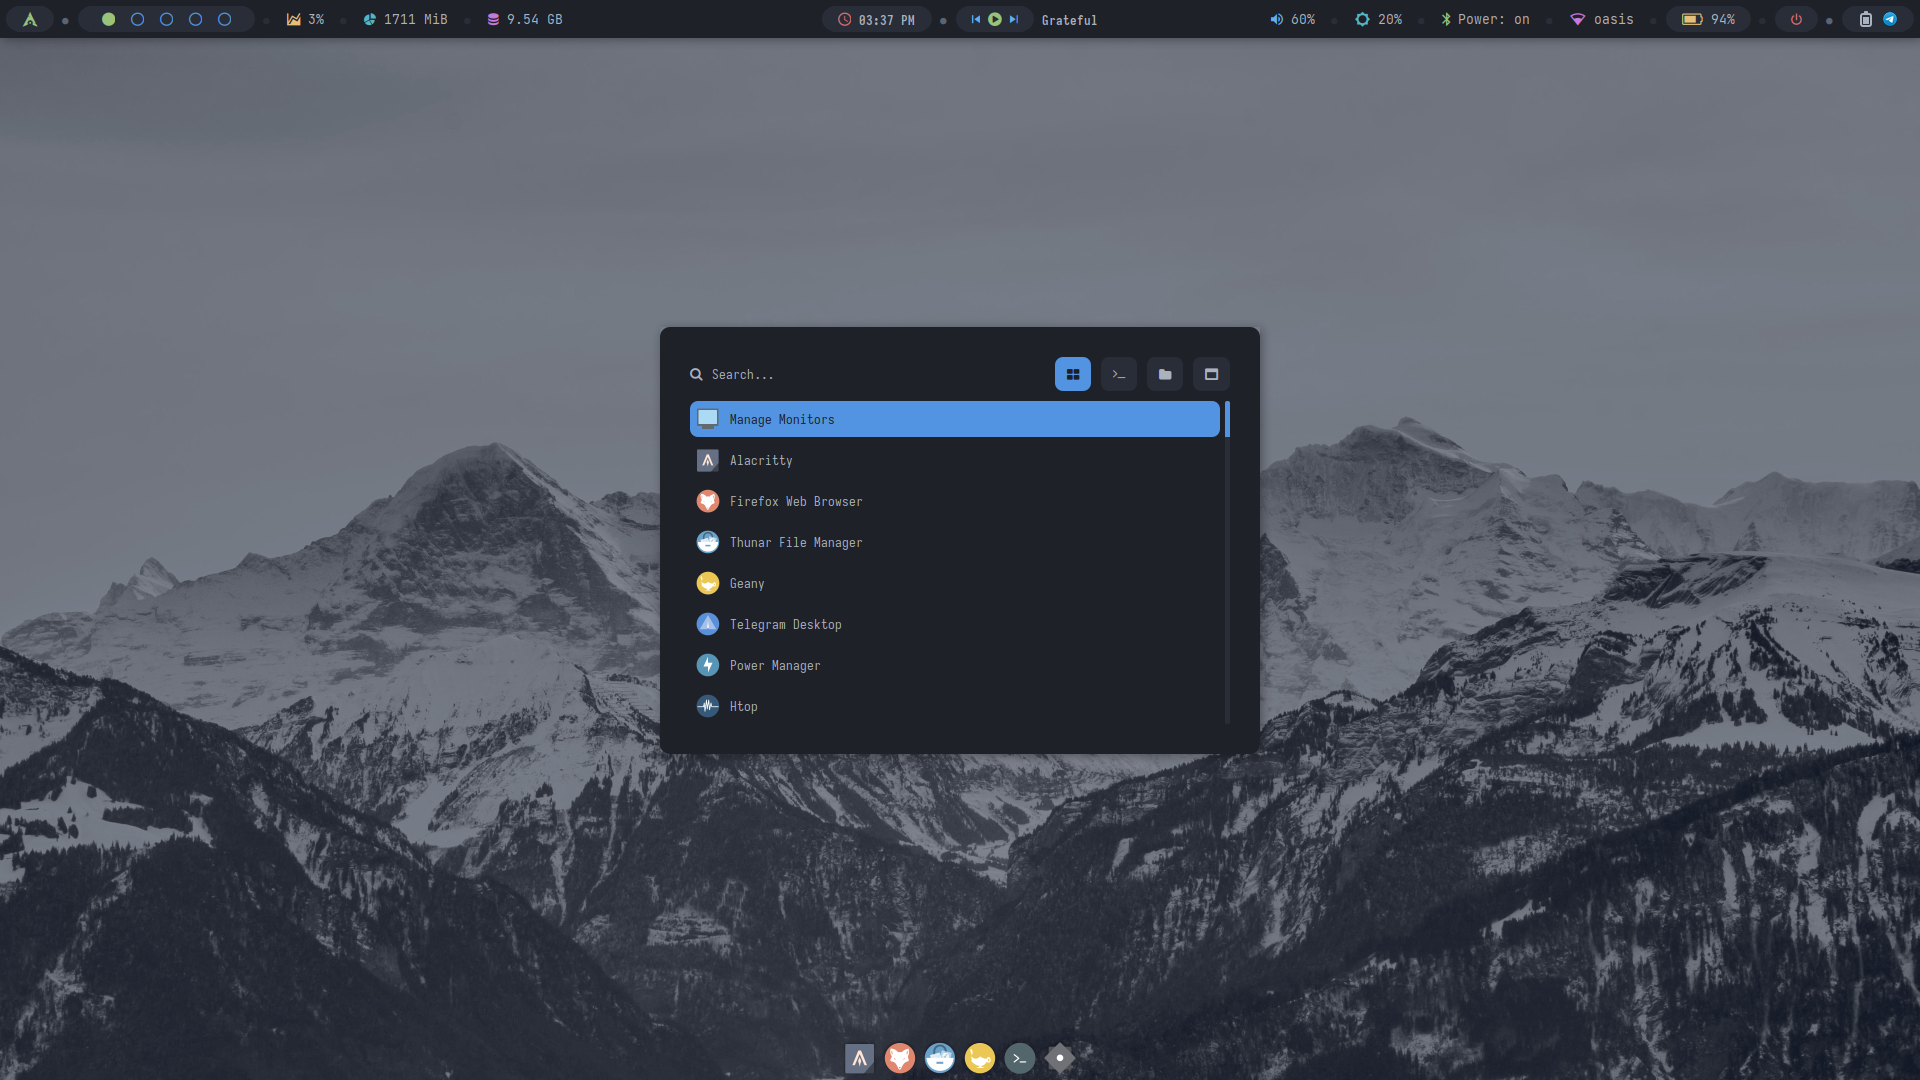Launch Geany from the list
Viewport: 1920px width, 1080px height.
click(x=746, y=583)
